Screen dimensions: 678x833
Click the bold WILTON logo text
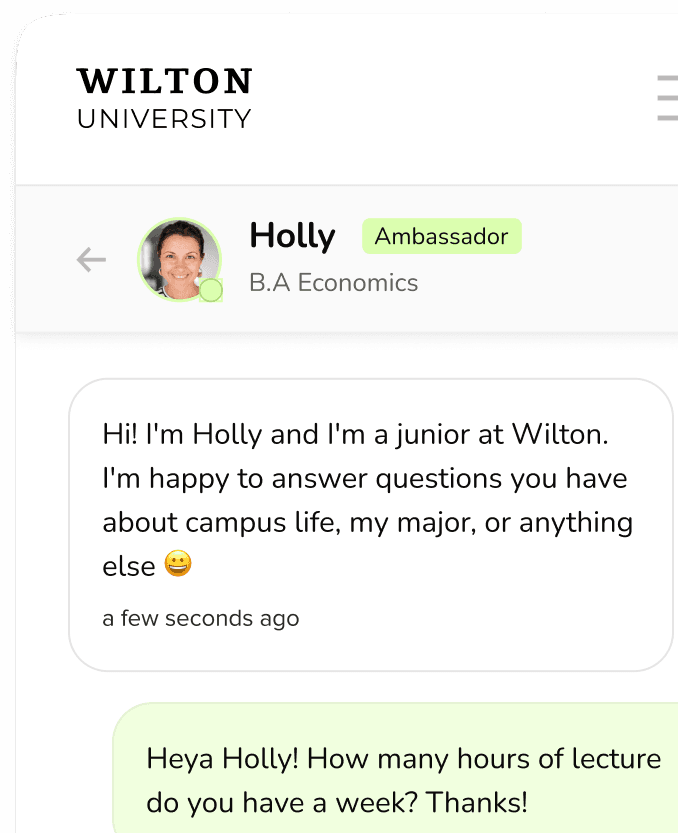click(x=165, y=81)
